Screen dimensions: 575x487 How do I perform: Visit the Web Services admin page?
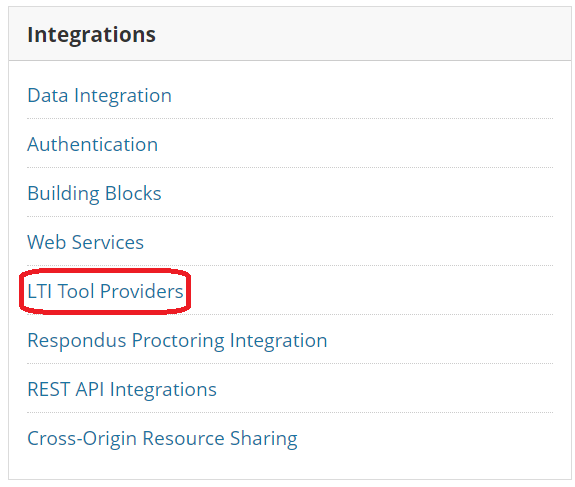[85, 242]
